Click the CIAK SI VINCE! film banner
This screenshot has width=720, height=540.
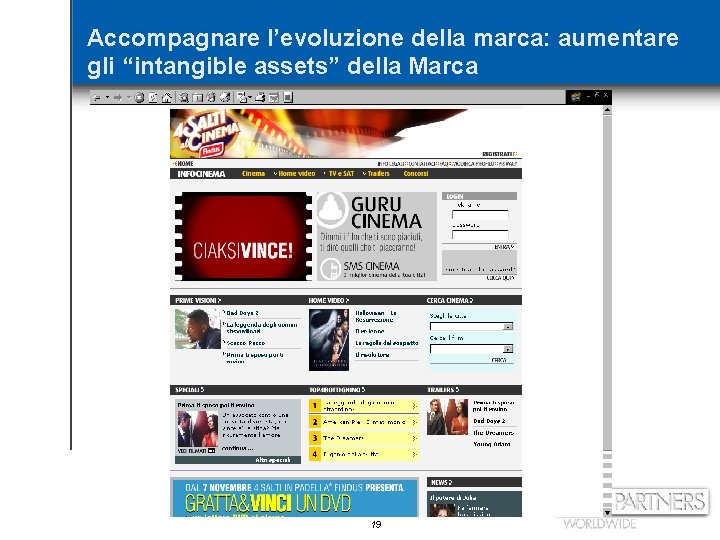pos(243,236)
